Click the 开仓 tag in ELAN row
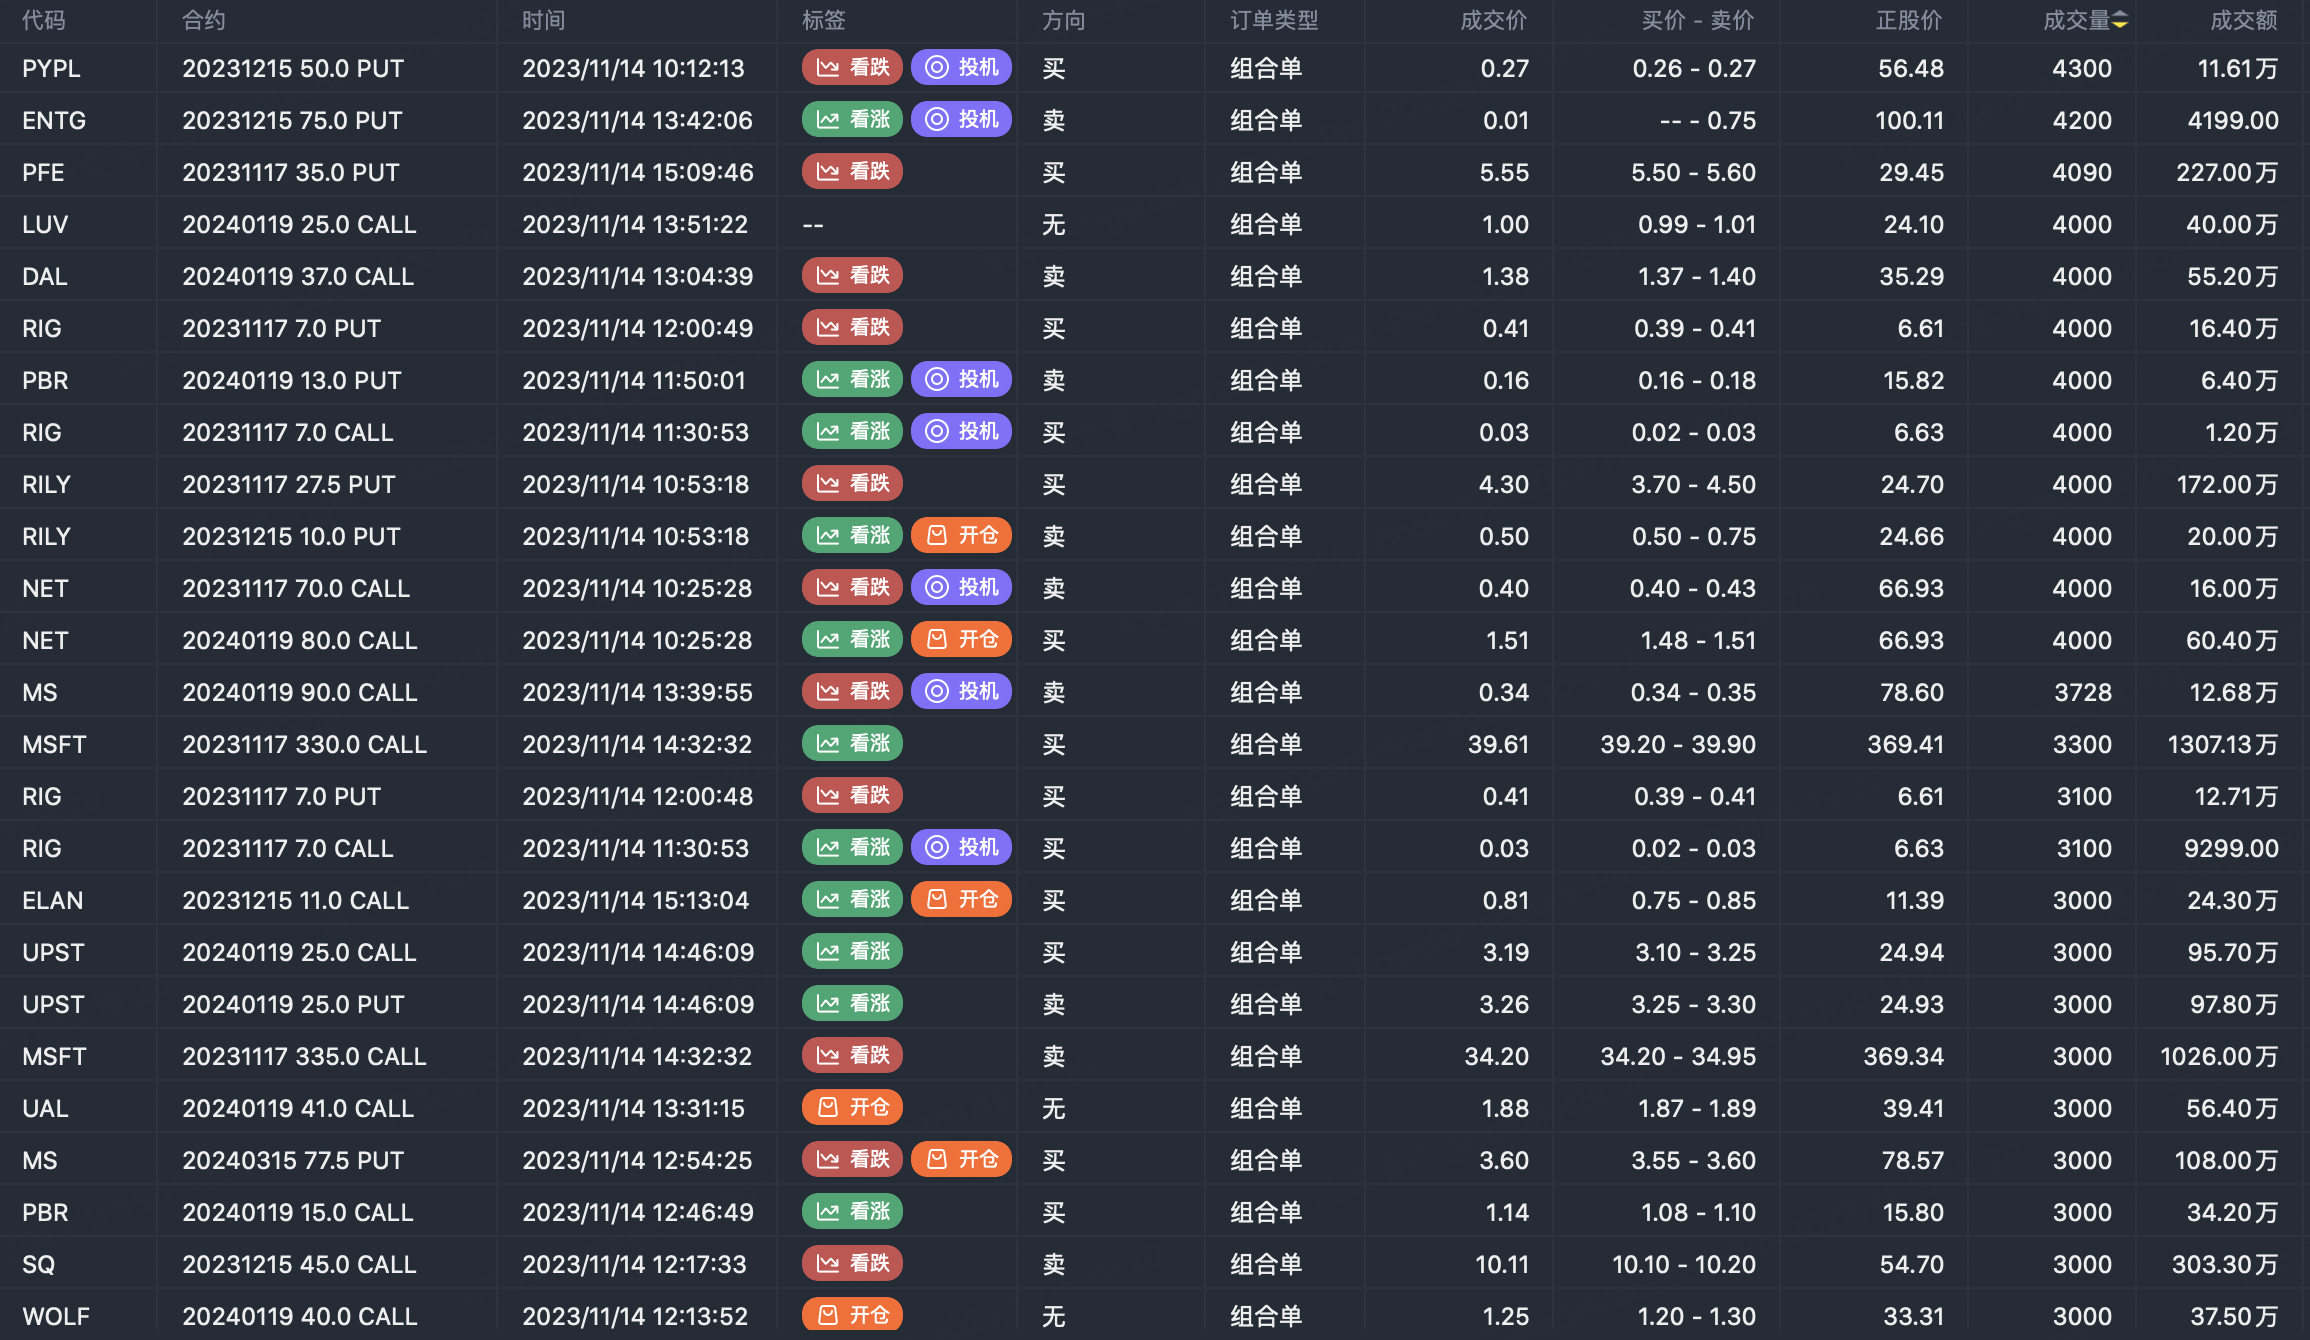 (961, 899)
